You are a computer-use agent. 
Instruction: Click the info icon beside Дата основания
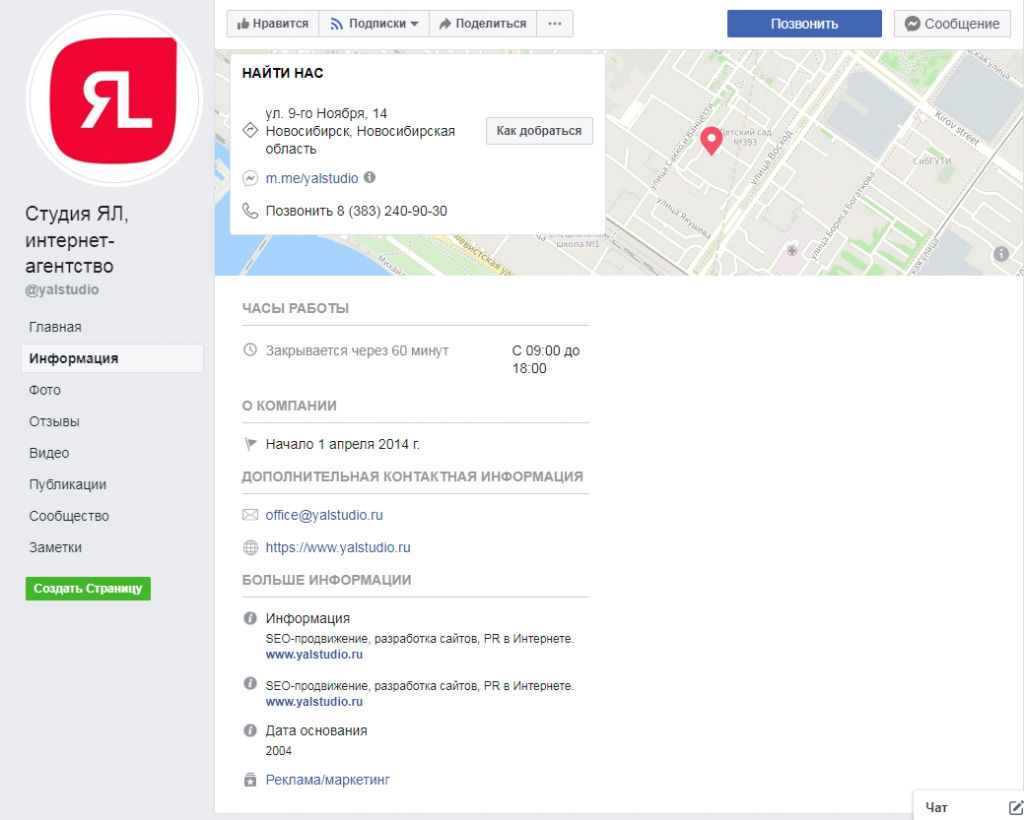click(x=250, y=730)
